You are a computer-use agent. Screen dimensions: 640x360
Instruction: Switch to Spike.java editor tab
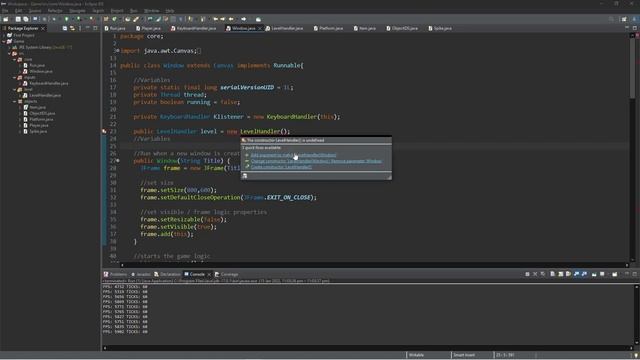tap(440, 28)
